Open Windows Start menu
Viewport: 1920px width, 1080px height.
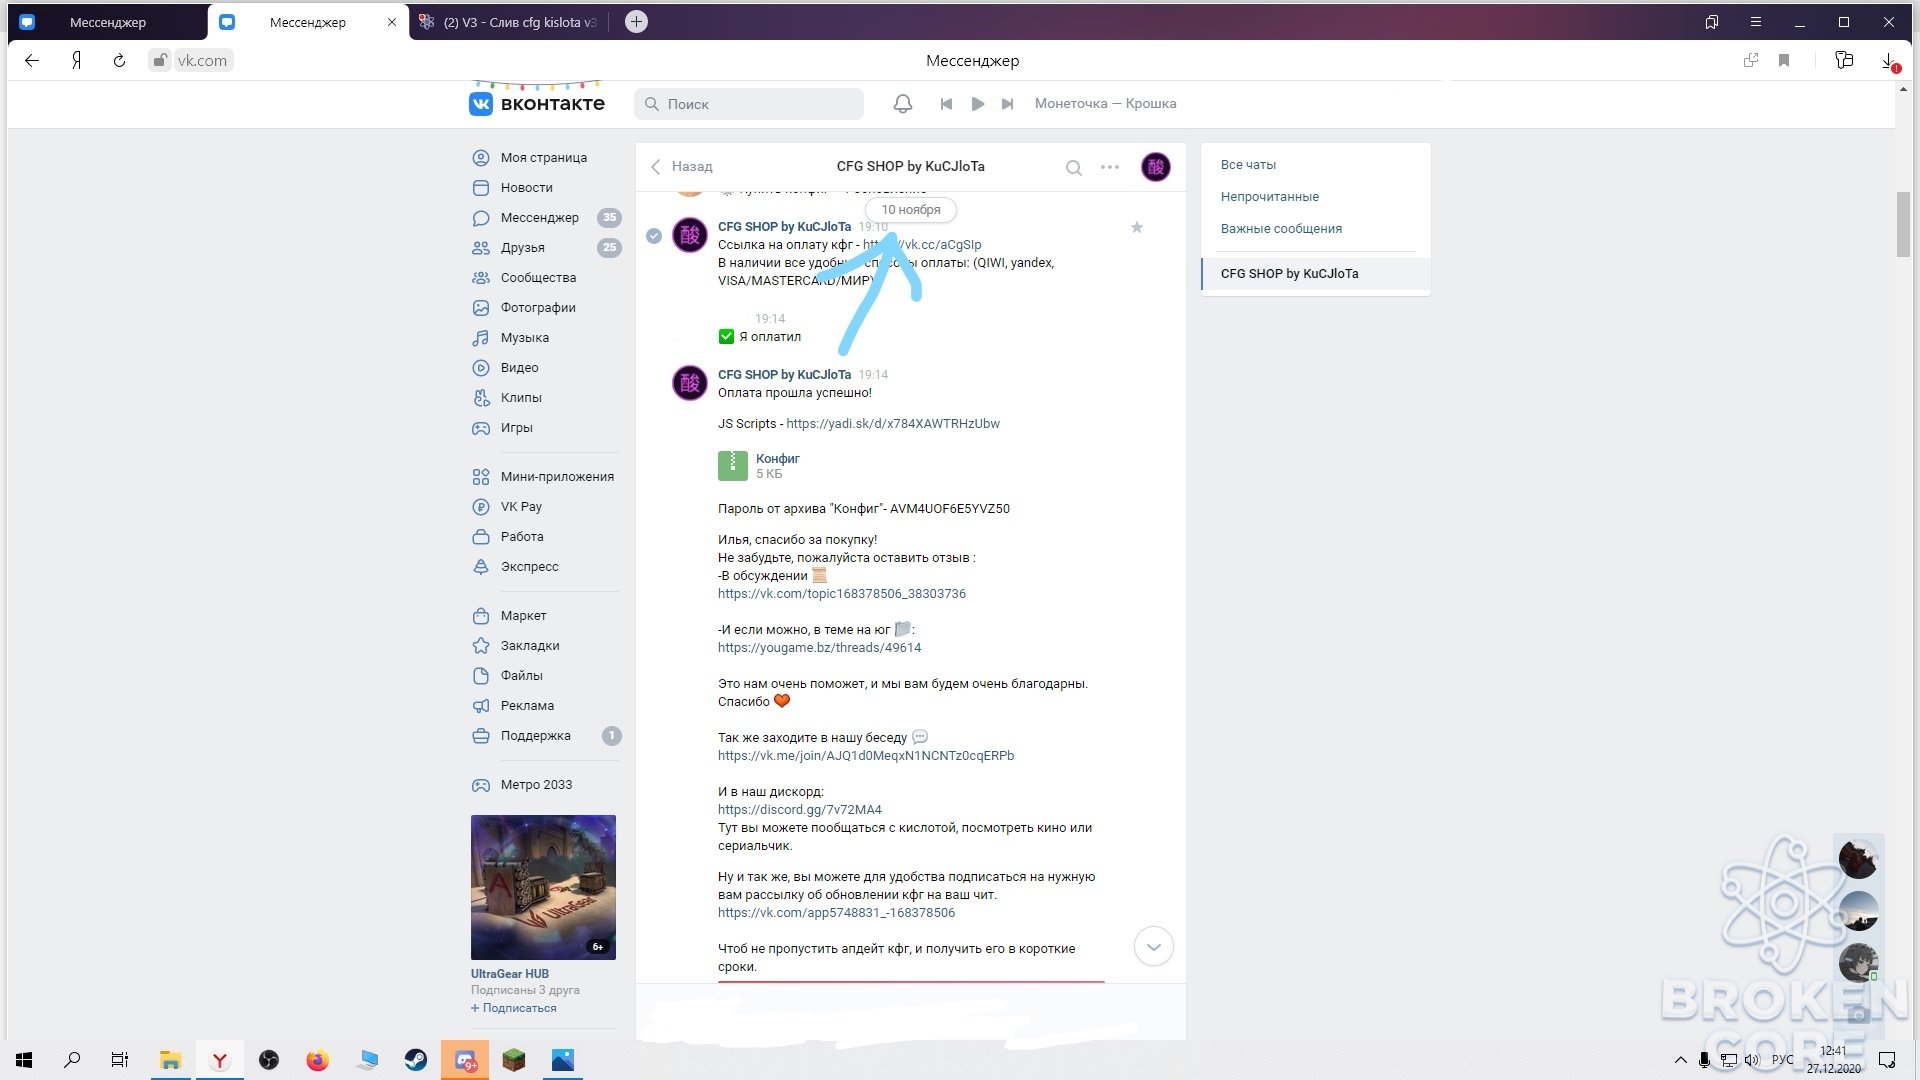[x=24, y=1060]
